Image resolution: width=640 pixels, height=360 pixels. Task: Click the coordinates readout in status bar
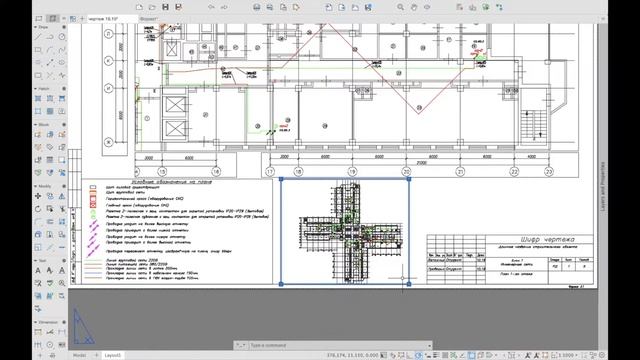pos(352,355)
